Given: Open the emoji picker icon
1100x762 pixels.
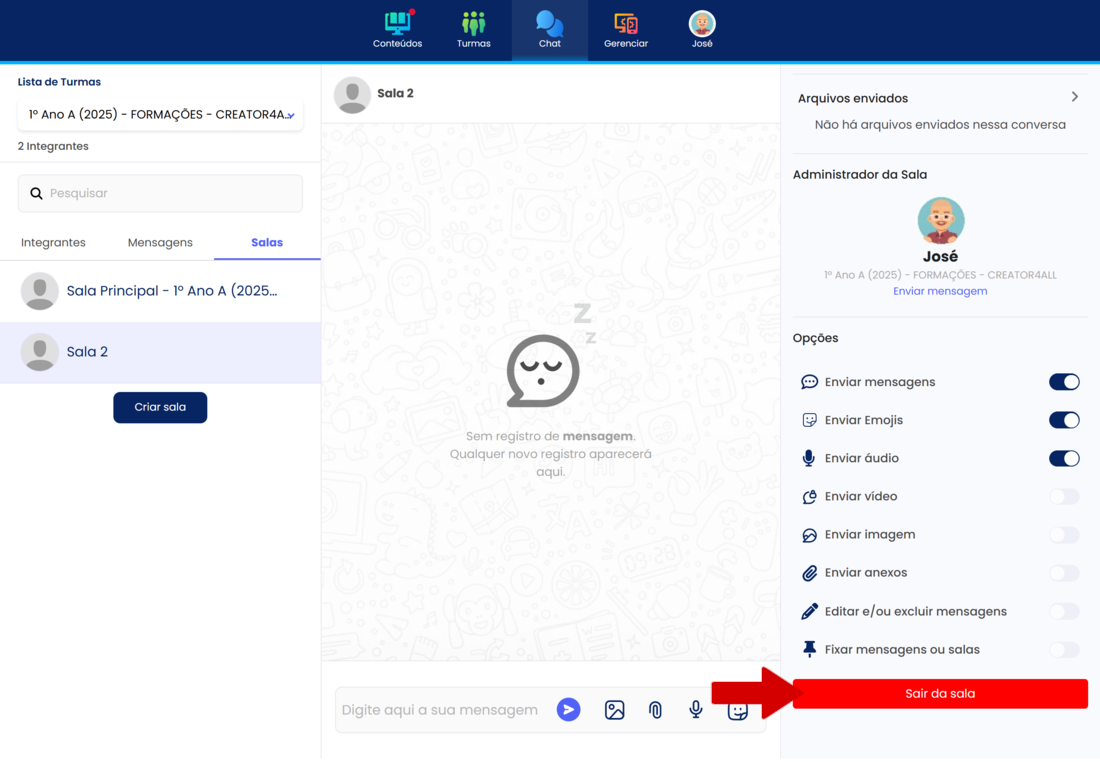Looking at the screenshot, I should [737, 710].
